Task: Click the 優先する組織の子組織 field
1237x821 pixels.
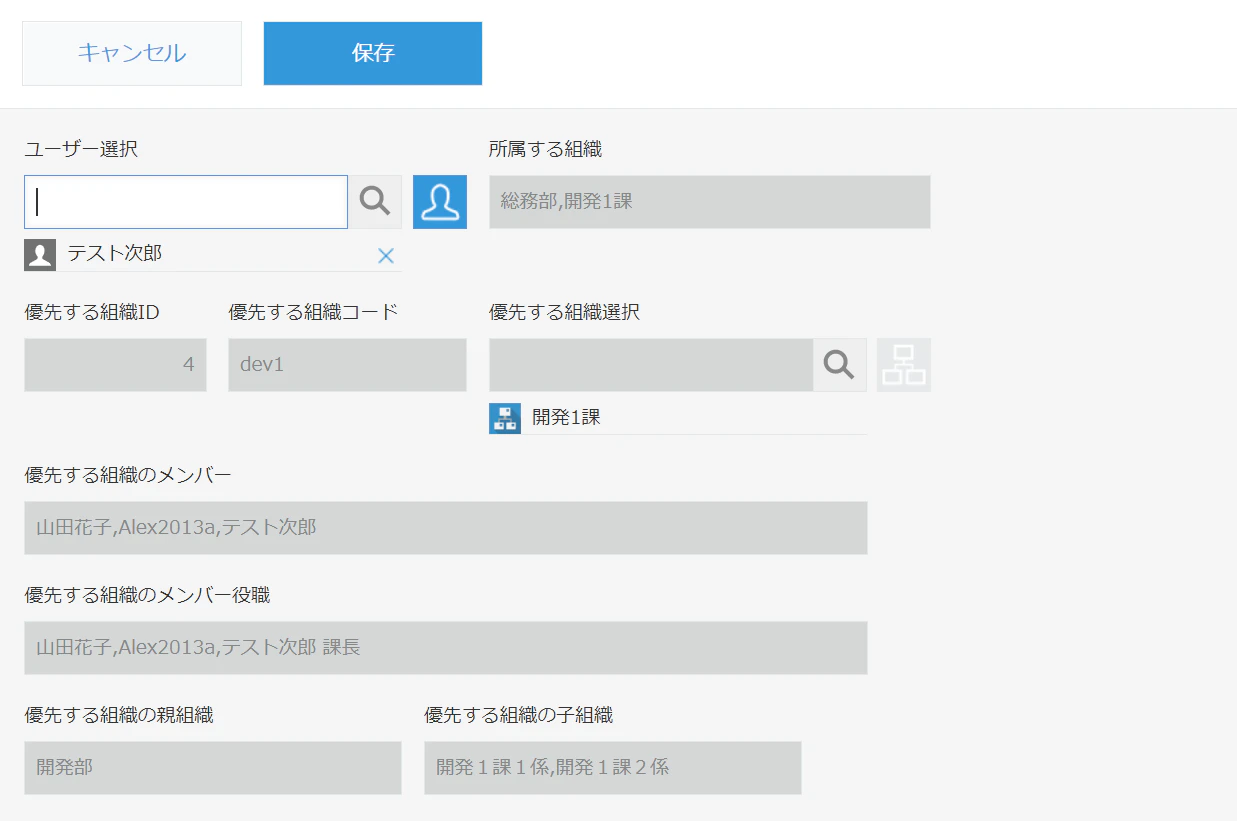Action: (613, 768)
